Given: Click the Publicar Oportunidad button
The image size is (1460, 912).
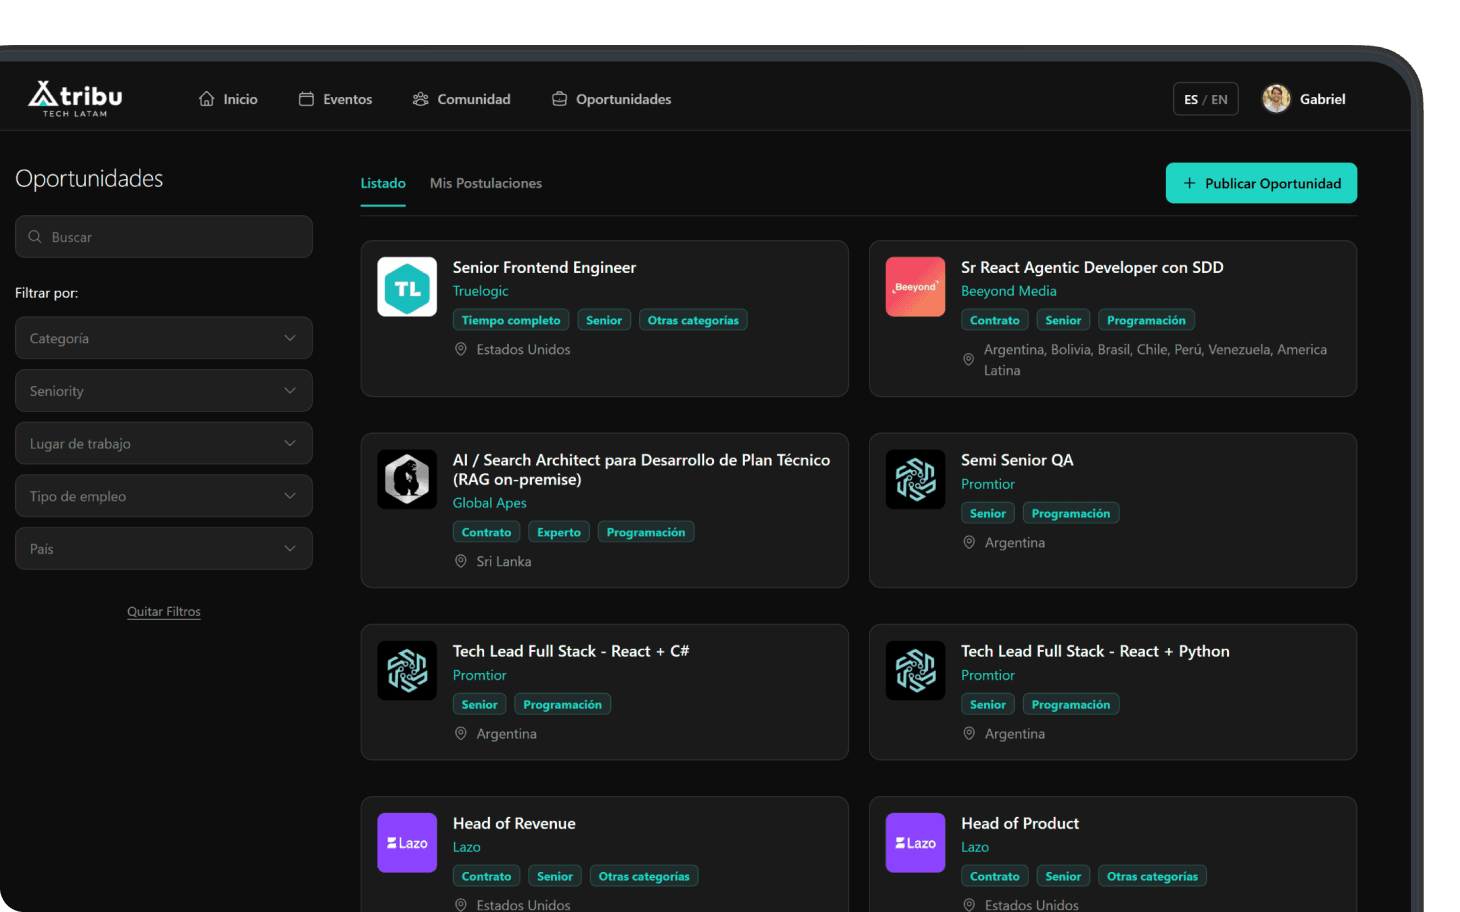Looking at the screenshot, I should tap(1261, 183).
